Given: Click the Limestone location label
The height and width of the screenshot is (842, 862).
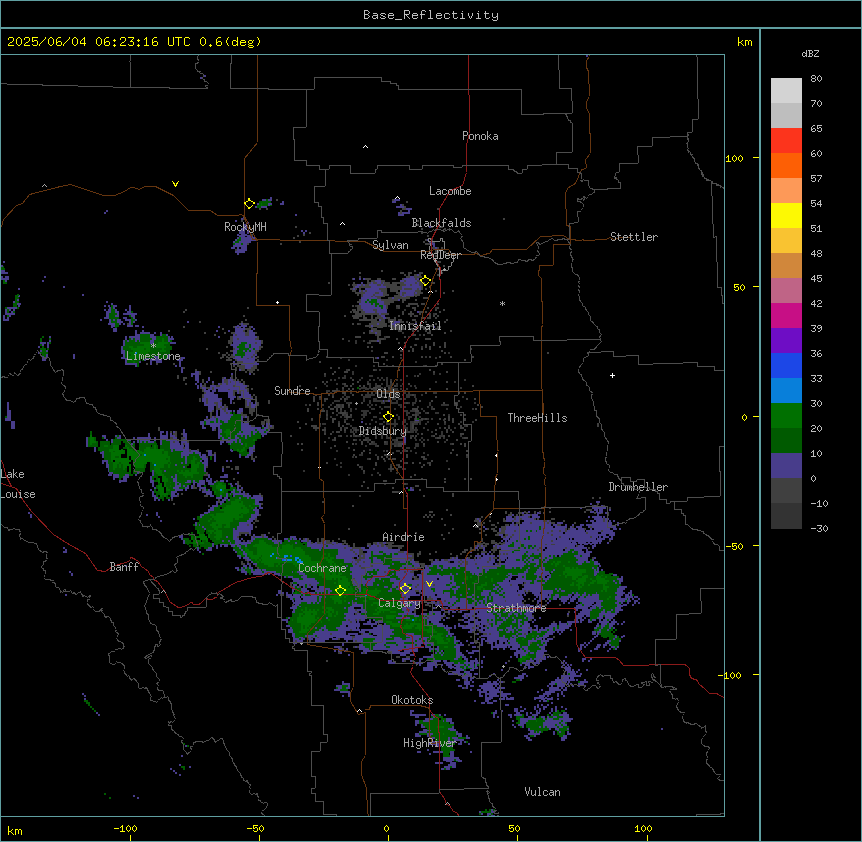Looking at the screenshot, I should tap(153, 356).
